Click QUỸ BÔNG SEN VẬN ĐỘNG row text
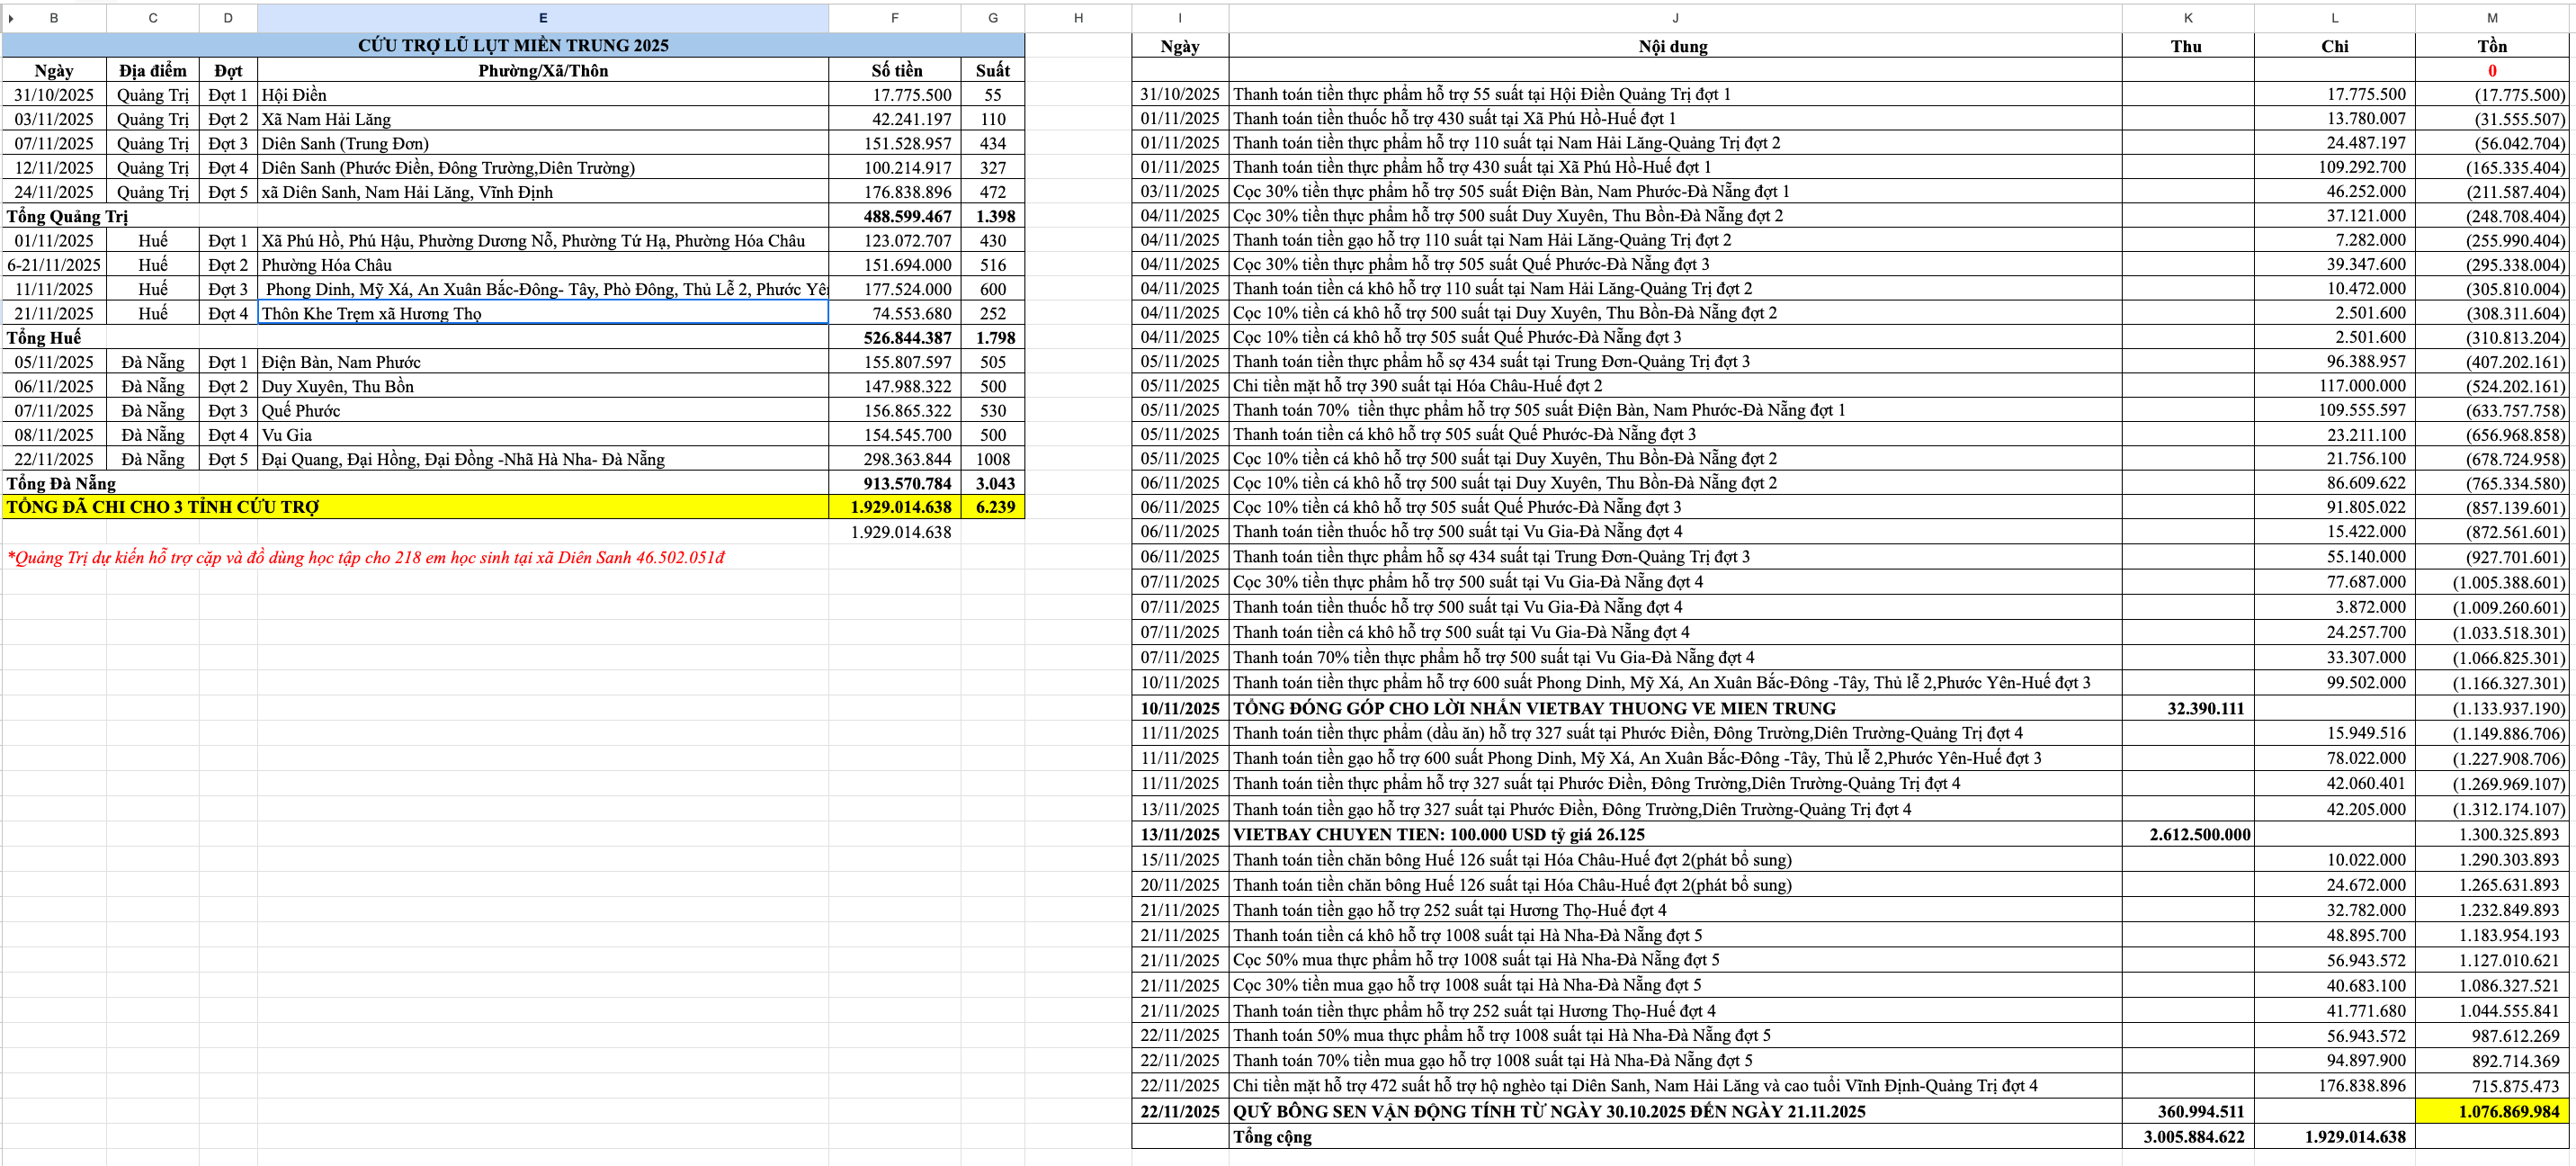 (x=1548, y=1111)
